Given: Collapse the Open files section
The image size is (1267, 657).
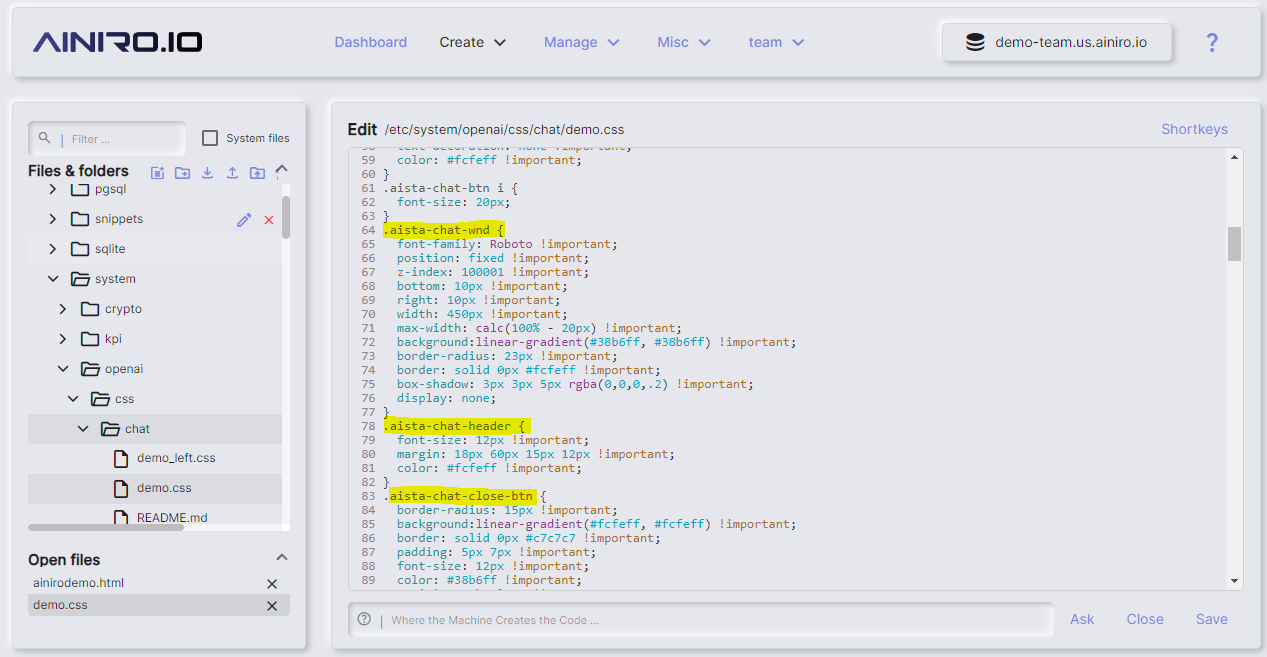Looking at the screenshot, I should (282, 558).
